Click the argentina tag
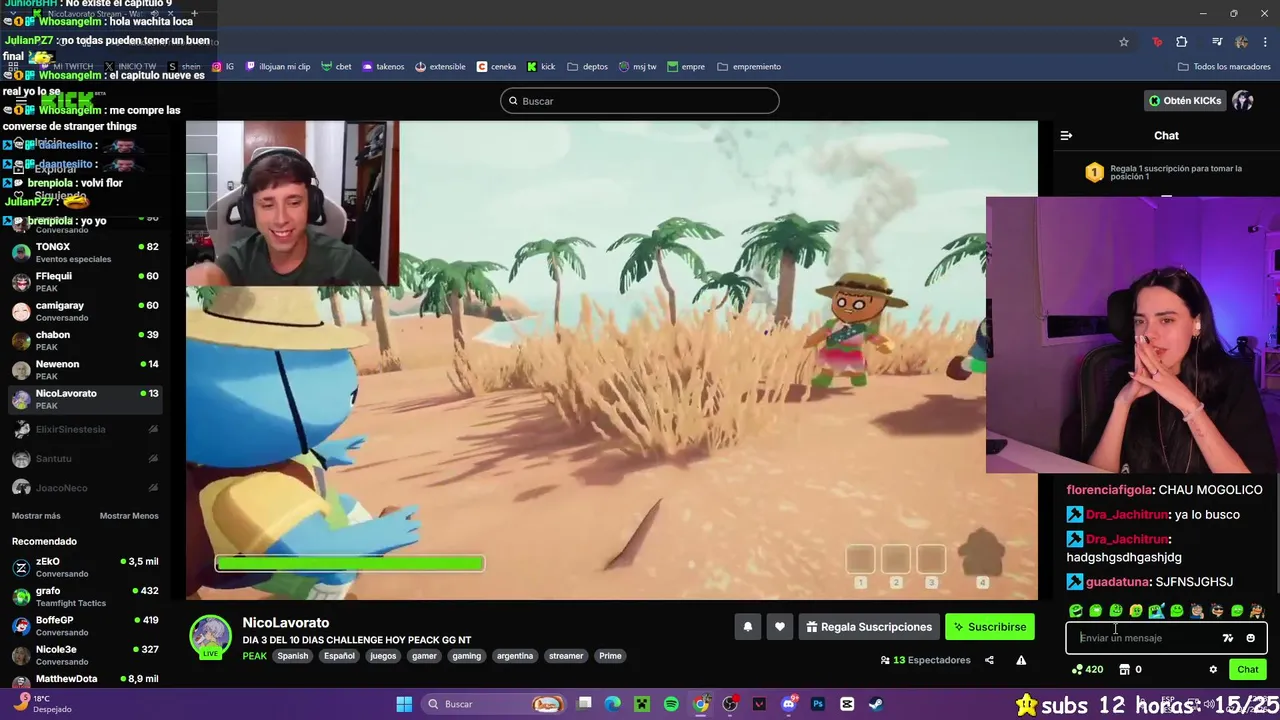The image size is (1280, 720). click(515, 656)
